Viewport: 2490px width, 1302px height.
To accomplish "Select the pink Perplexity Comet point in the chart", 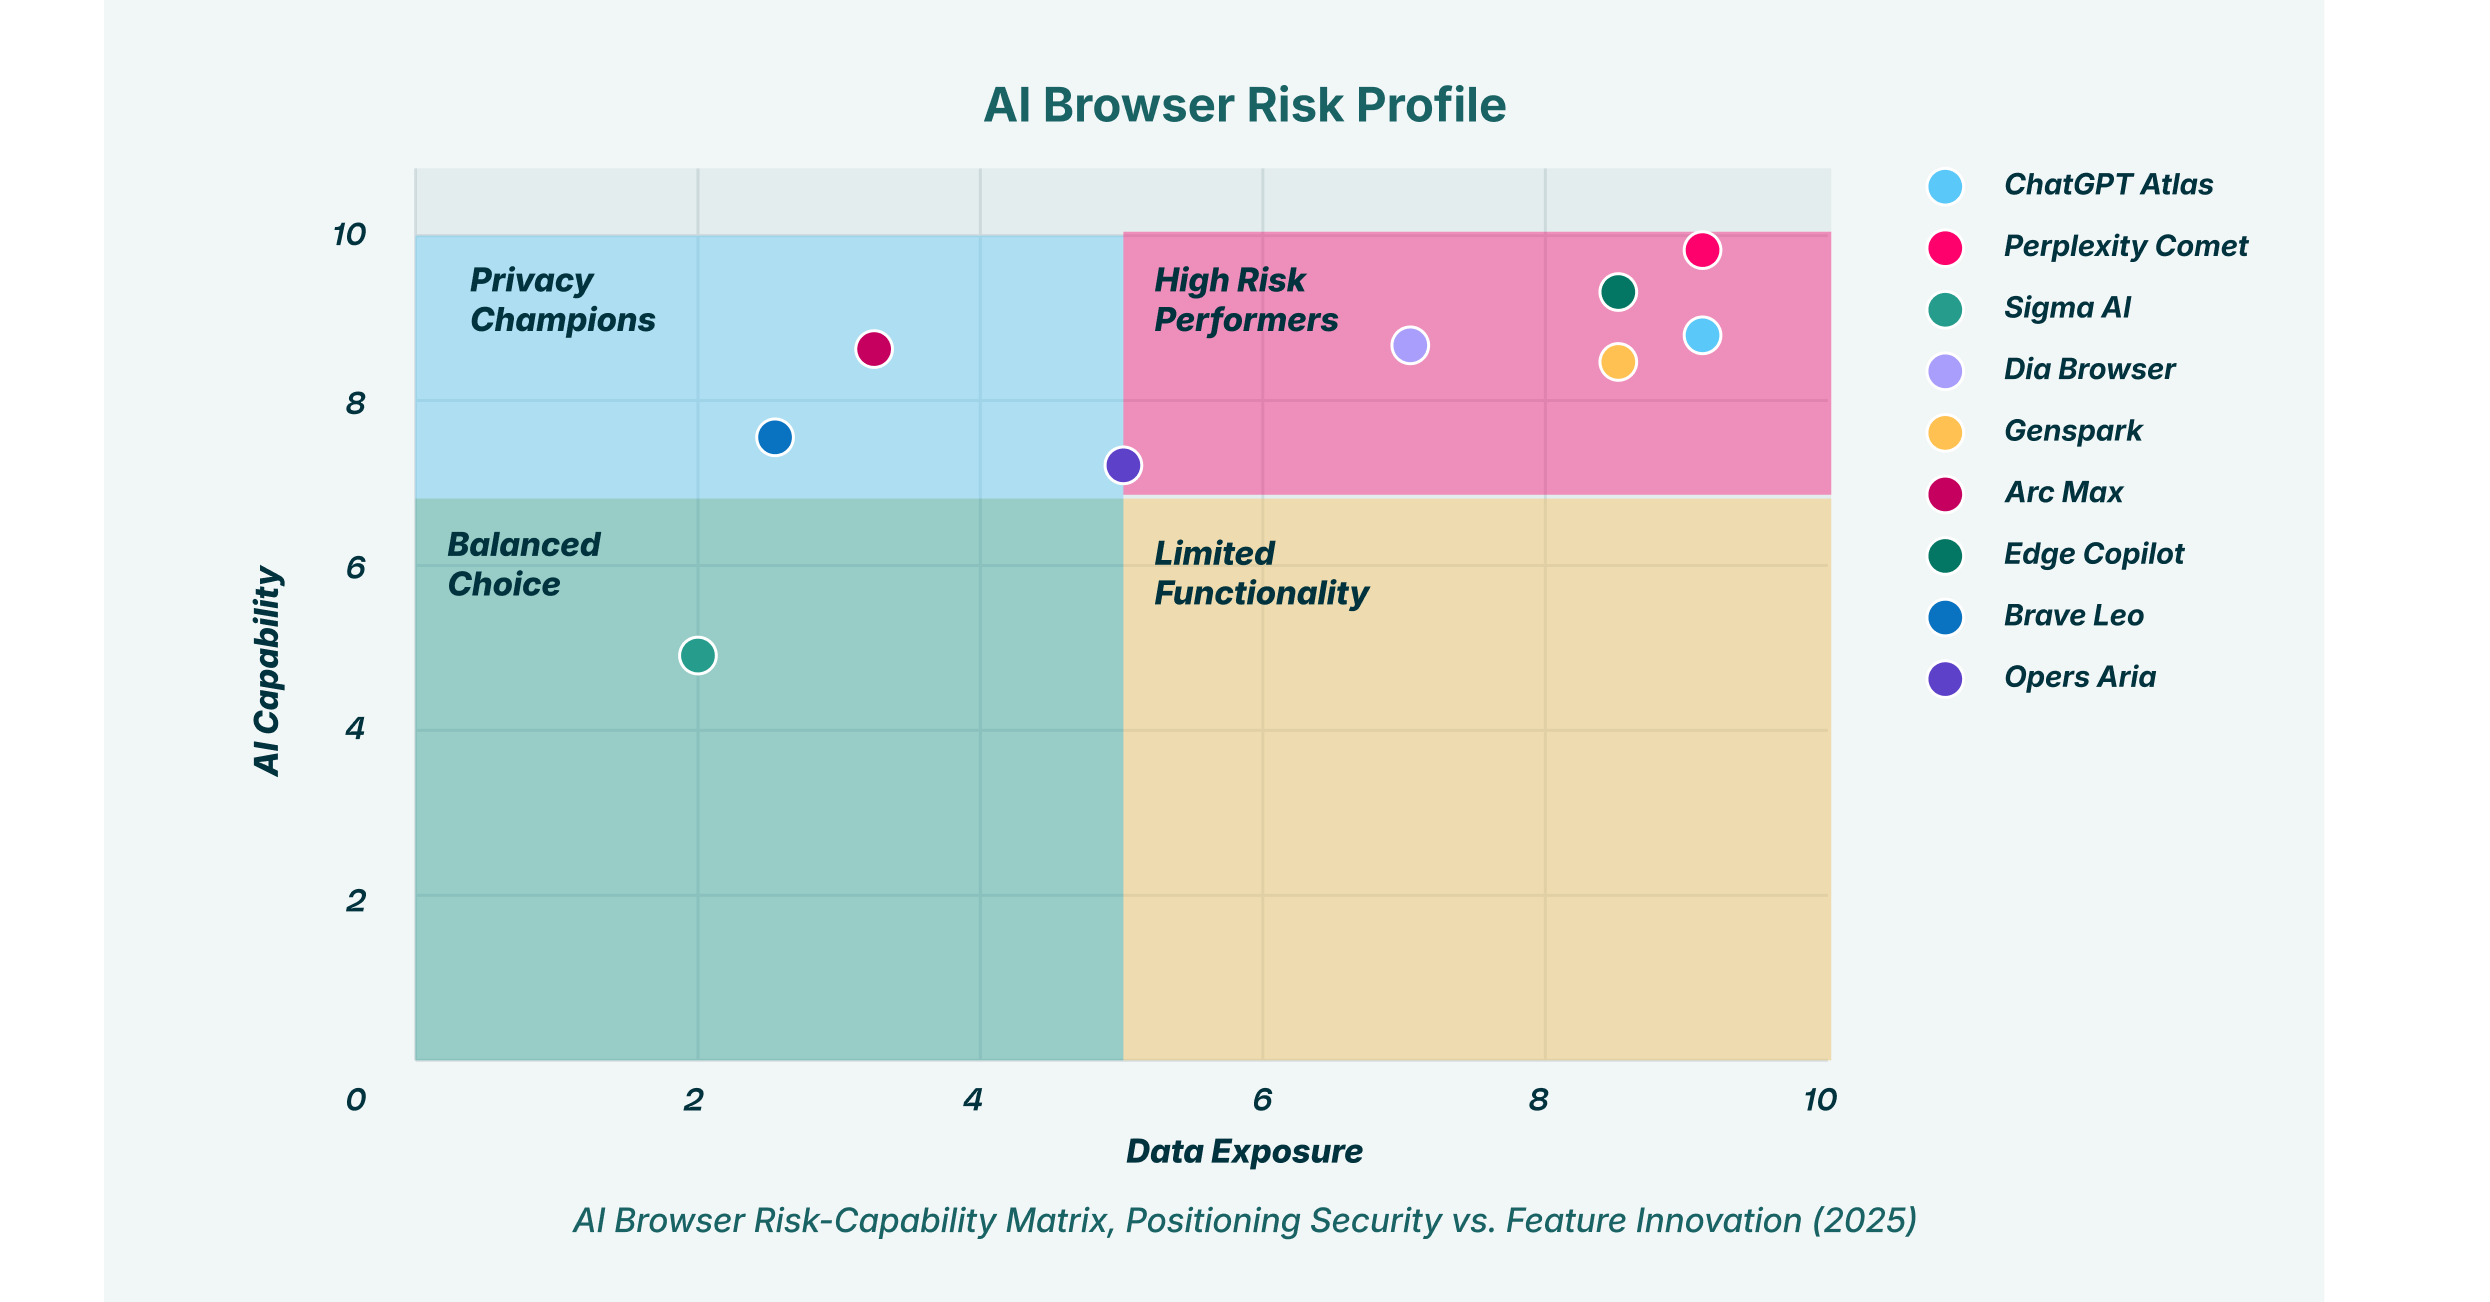I will [x=1701, y=250].
